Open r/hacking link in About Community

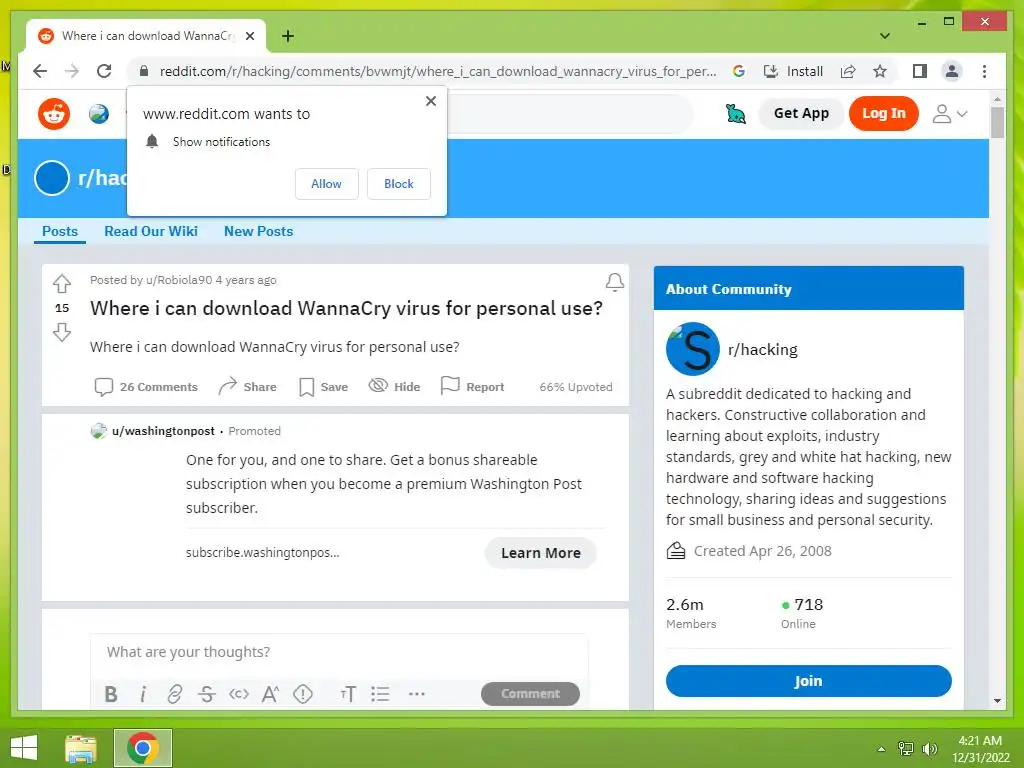[x=763, y=349]
